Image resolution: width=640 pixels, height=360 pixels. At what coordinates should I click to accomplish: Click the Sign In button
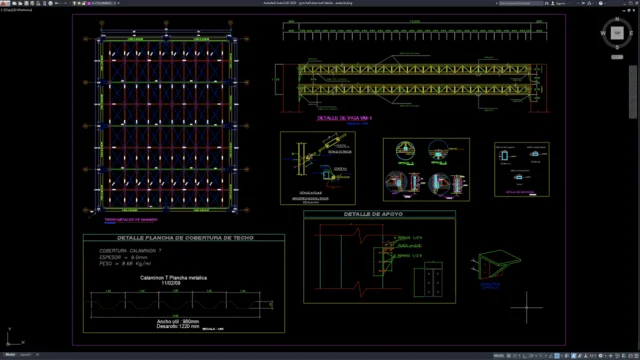pos(558,3)
